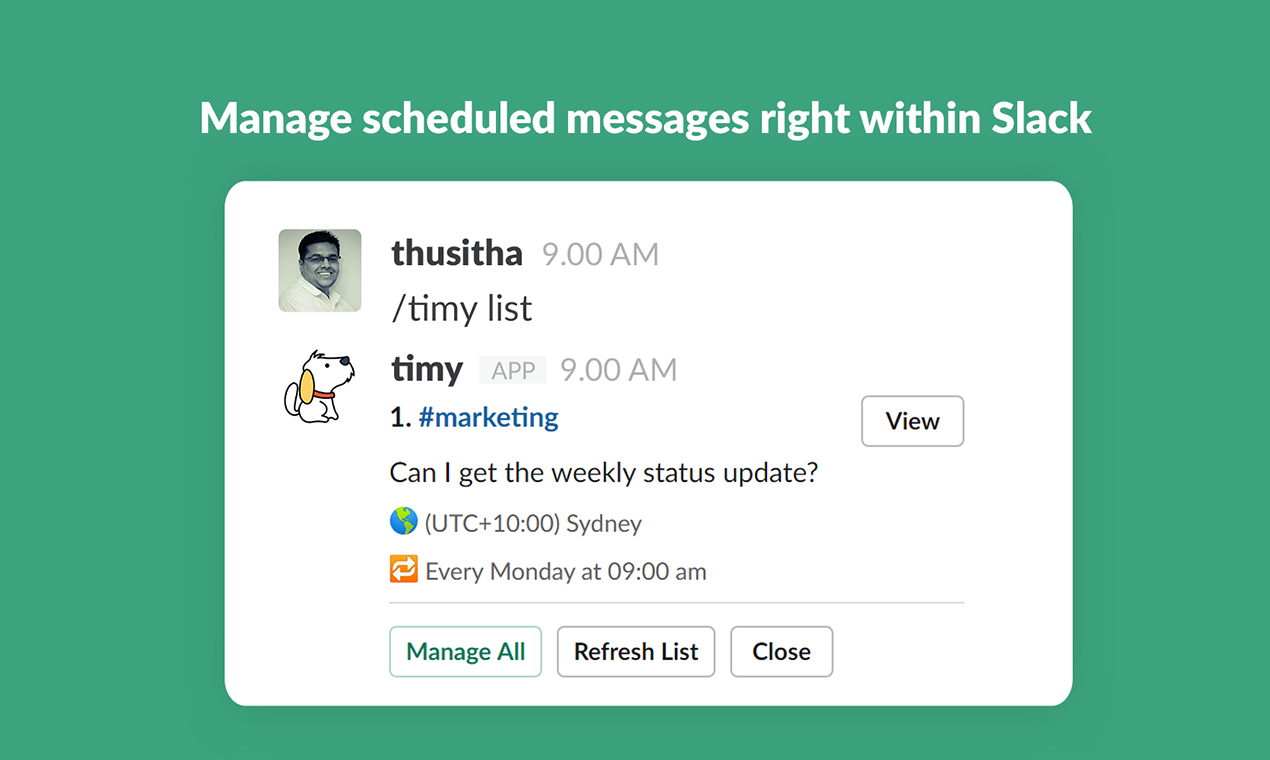Click the Manage scheduled messages headline

(x=645, y=119)
